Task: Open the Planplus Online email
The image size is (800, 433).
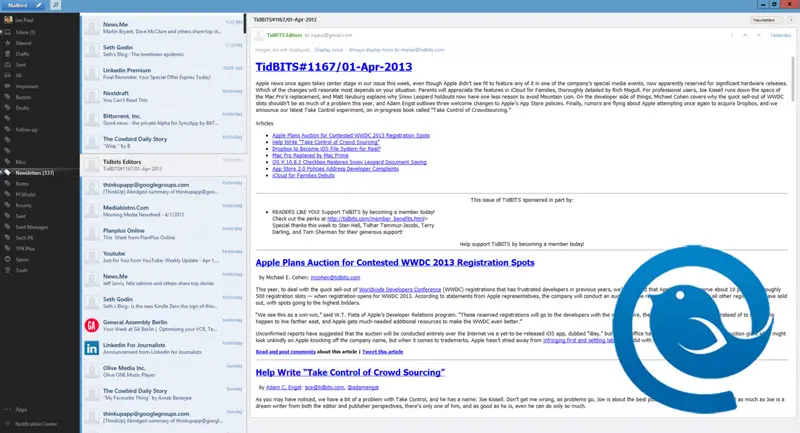Action: coord(163,234)
